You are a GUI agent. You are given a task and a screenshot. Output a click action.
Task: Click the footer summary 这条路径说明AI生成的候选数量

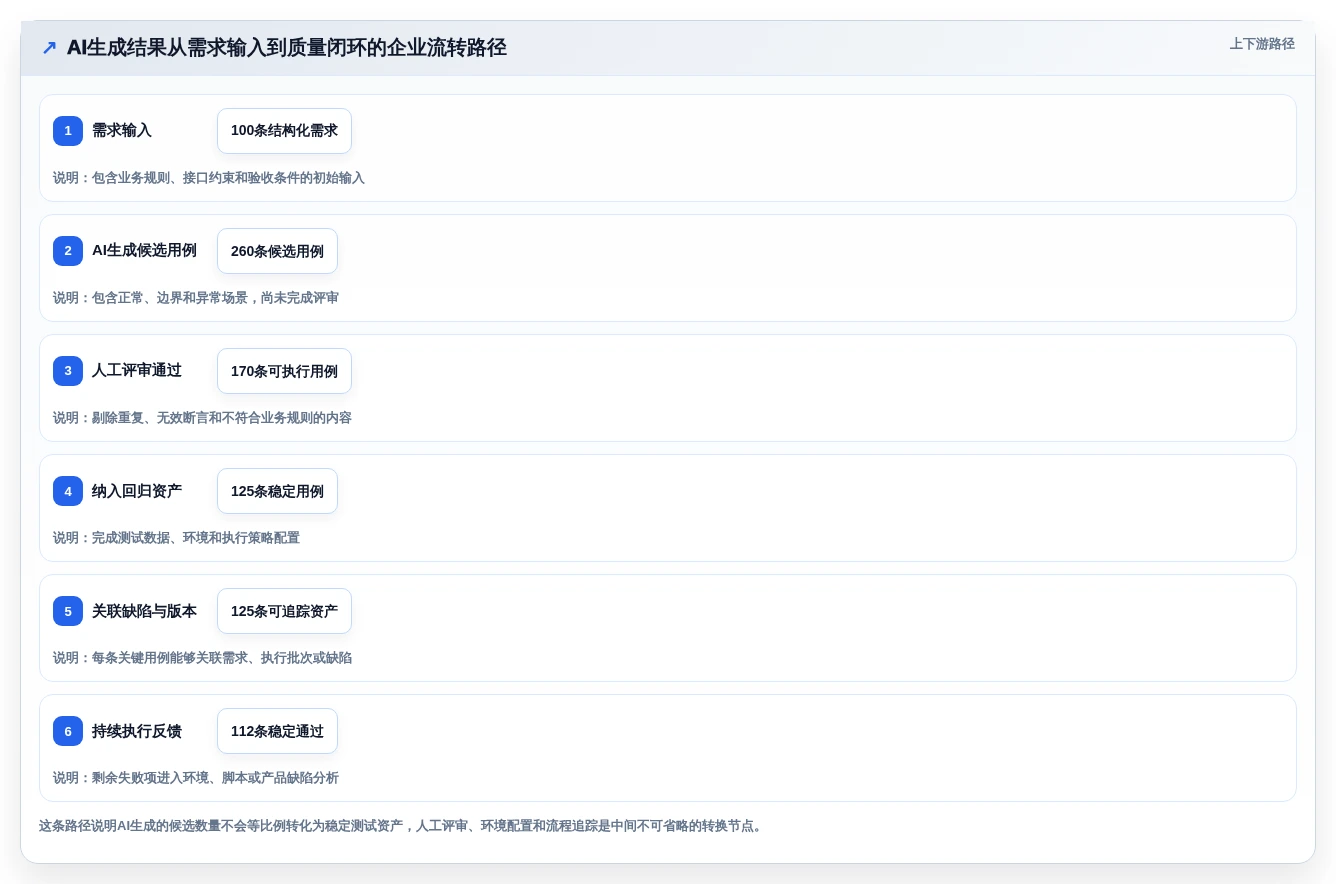pos(403,826)
